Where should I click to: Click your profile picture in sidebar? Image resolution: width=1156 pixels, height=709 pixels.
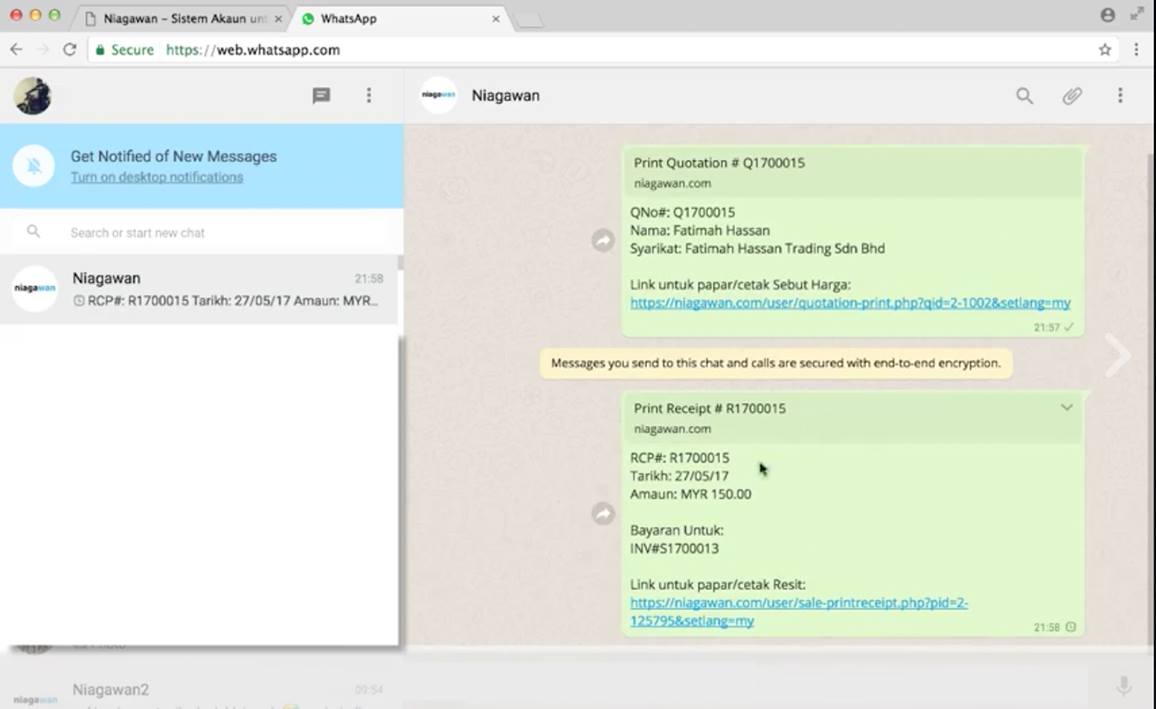point(32,96)
